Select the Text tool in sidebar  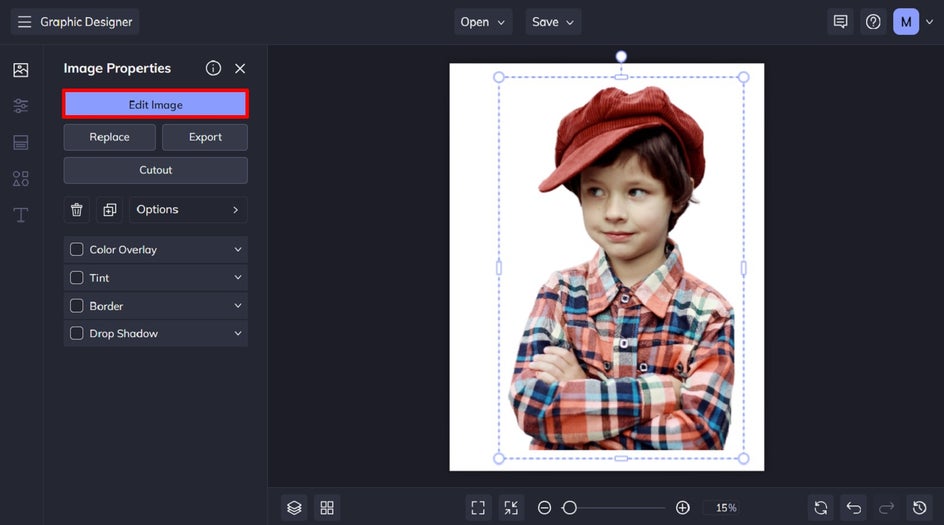[x=20, y=215]
